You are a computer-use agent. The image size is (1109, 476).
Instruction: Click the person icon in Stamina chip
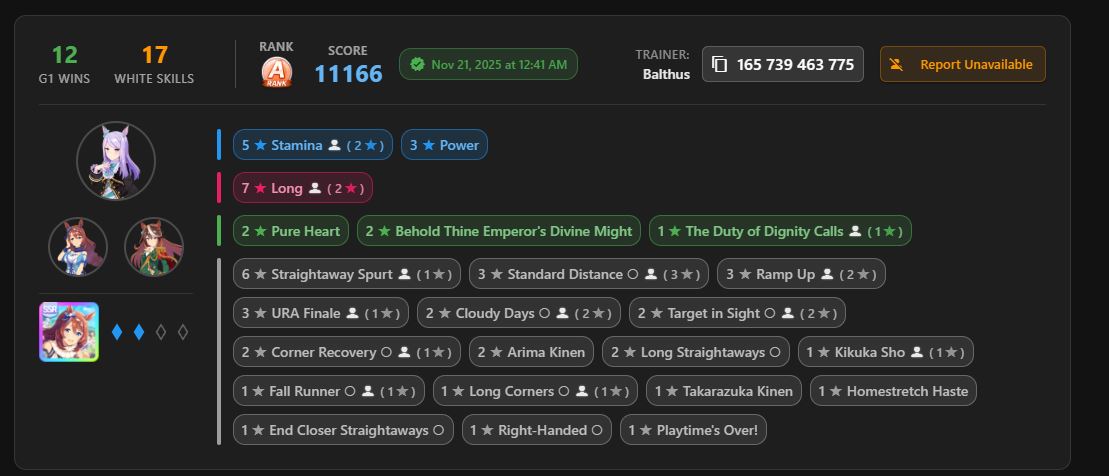point(335,145)
